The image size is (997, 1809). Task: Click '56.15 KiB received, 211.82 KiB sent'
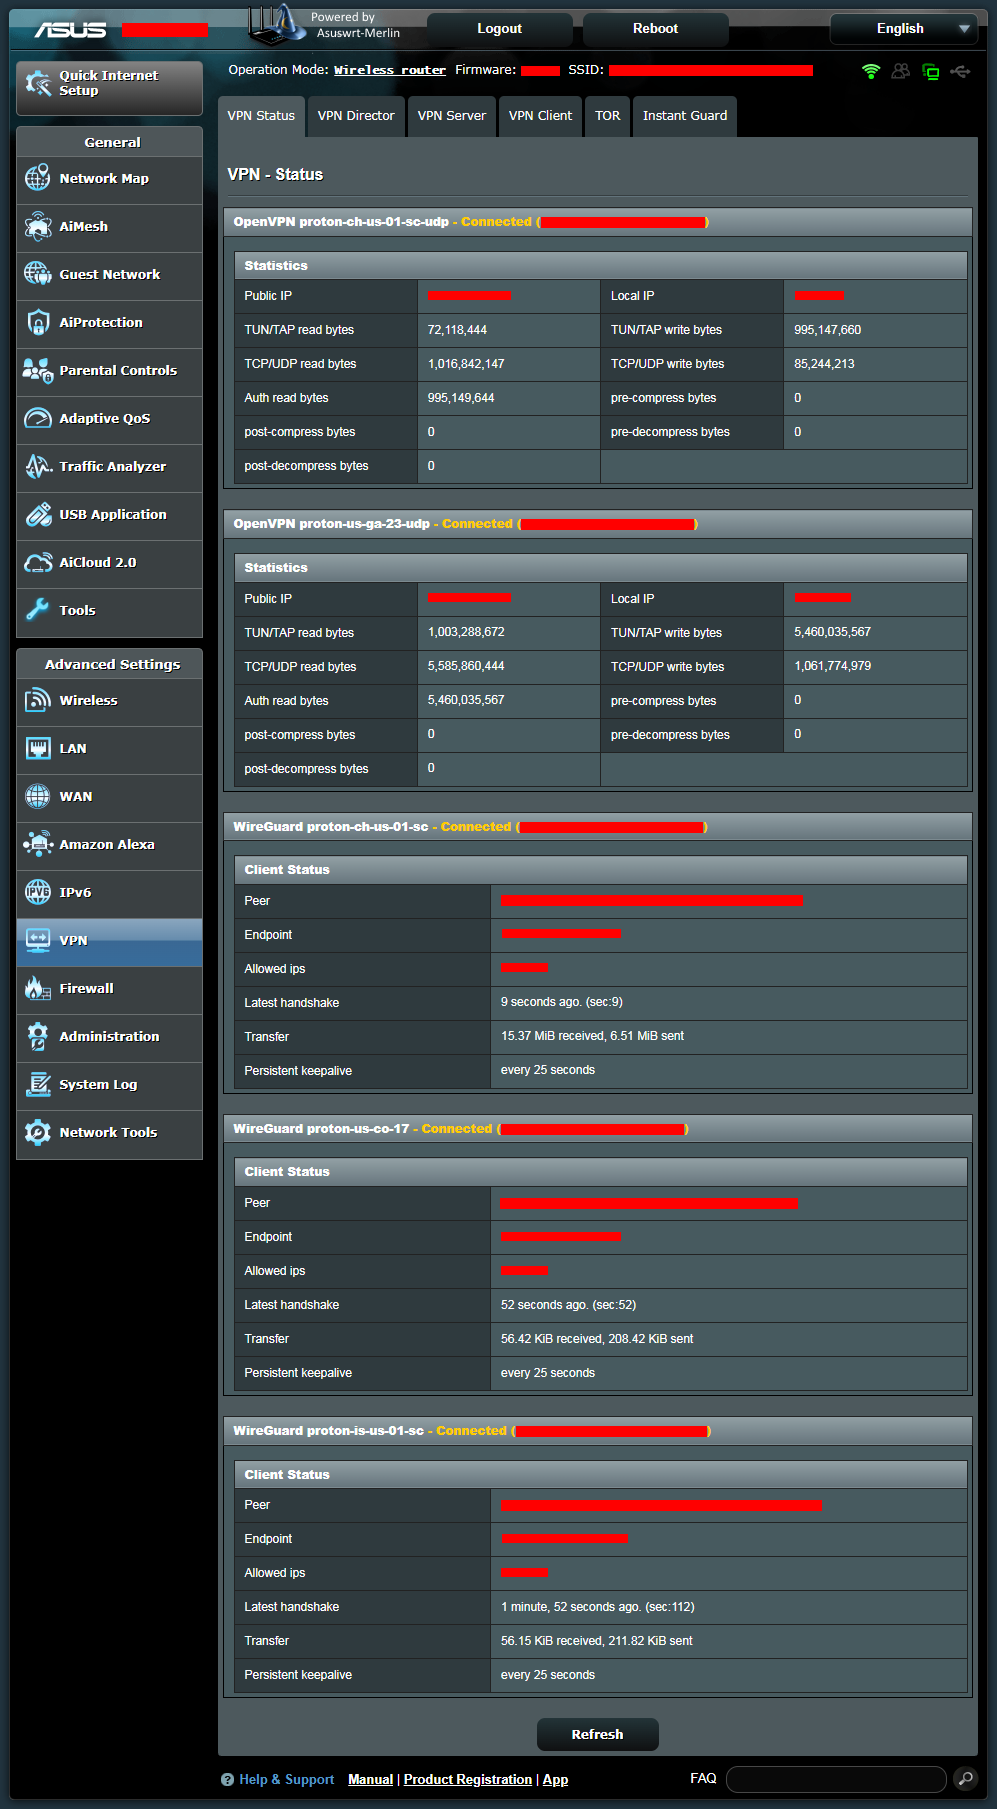pyautogui.click(x=596, y=1641)
